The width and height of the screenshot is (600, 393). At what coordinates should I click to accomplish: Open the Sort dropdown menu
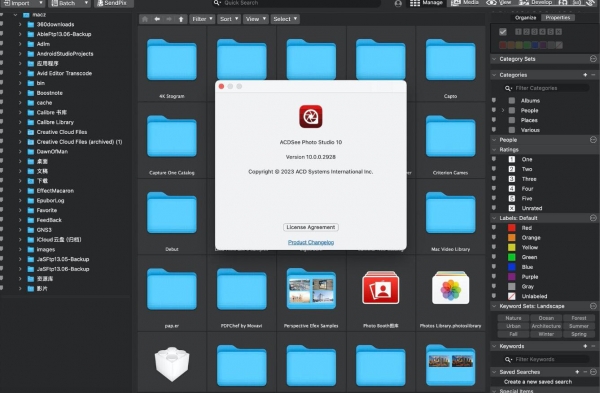(229, 19)
